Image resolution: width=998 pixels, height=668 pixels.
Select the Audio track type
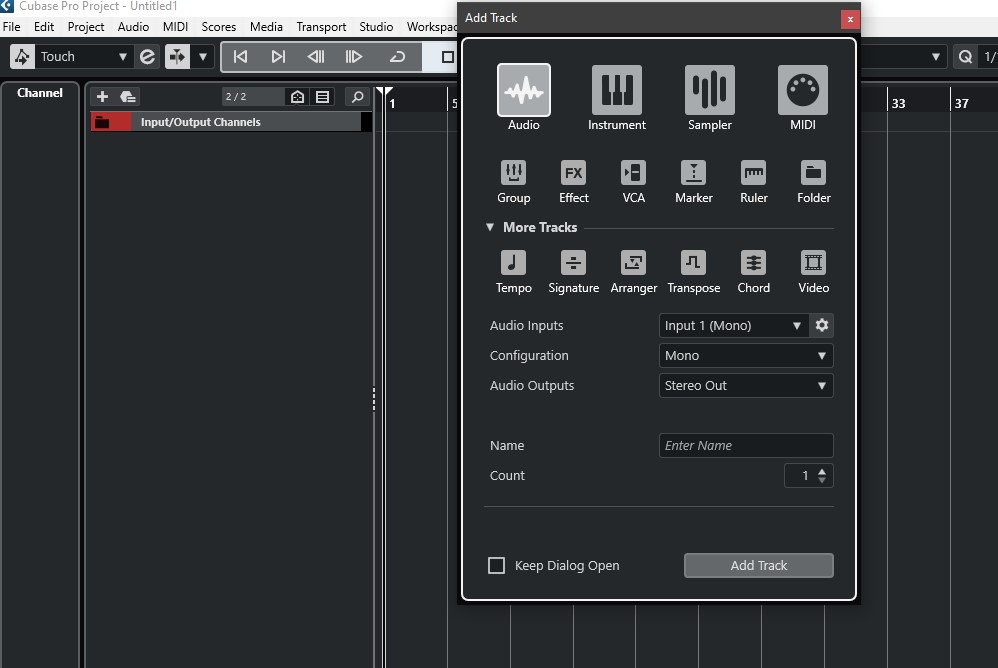[x=523, y=90]
